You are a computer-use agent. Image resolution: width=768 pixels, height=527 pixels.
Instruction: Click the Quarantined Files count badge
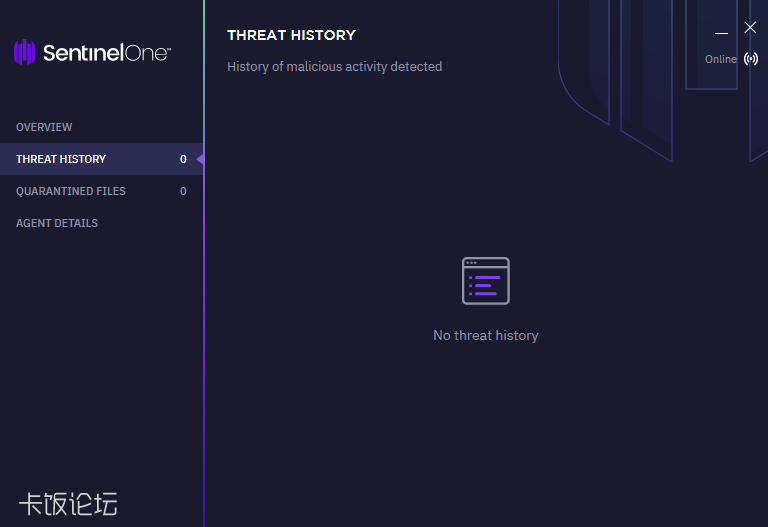(183, 191)
